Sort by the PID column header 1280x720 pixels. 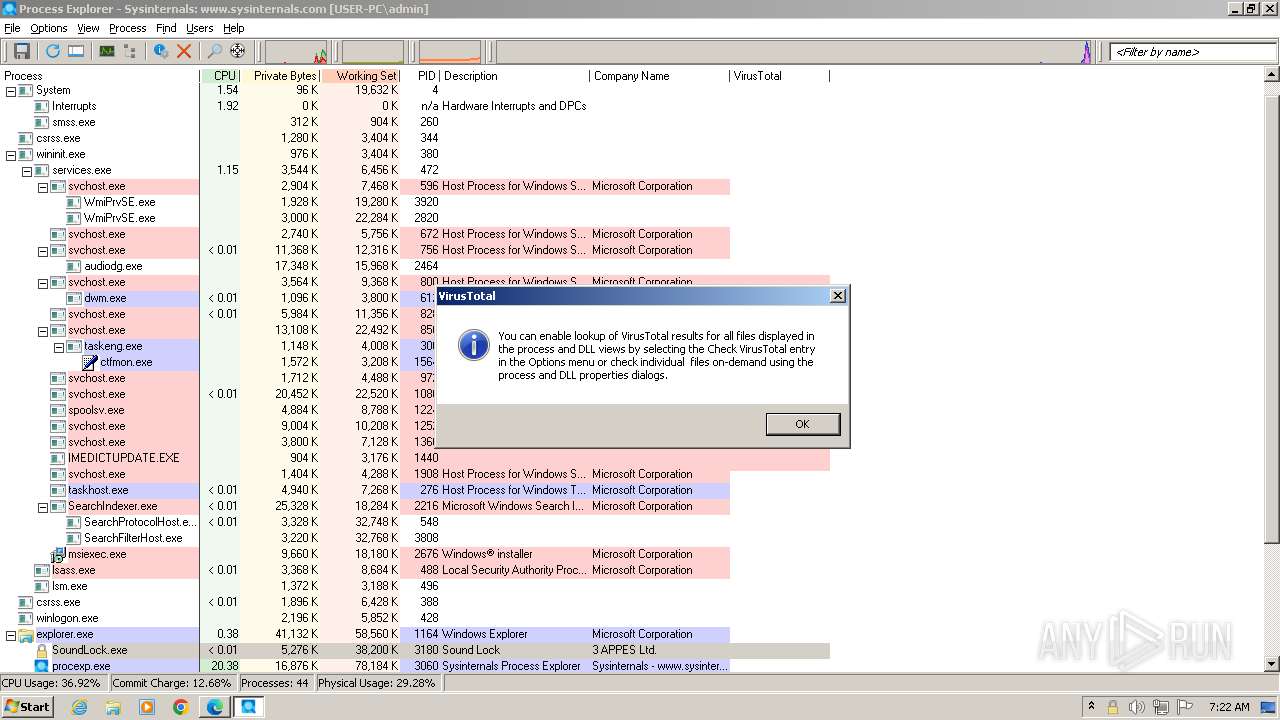coord(420,76)
